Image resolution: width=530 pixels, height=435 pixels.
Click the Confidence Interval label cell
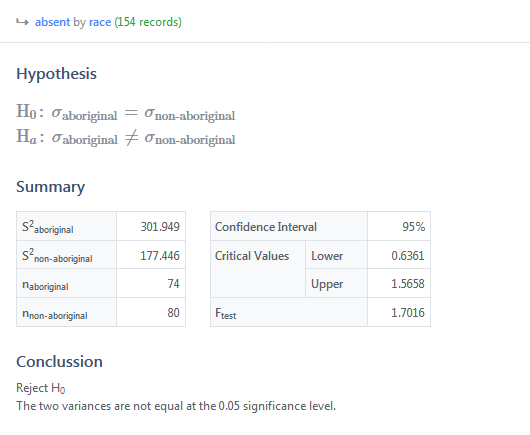tap(289, 226)
